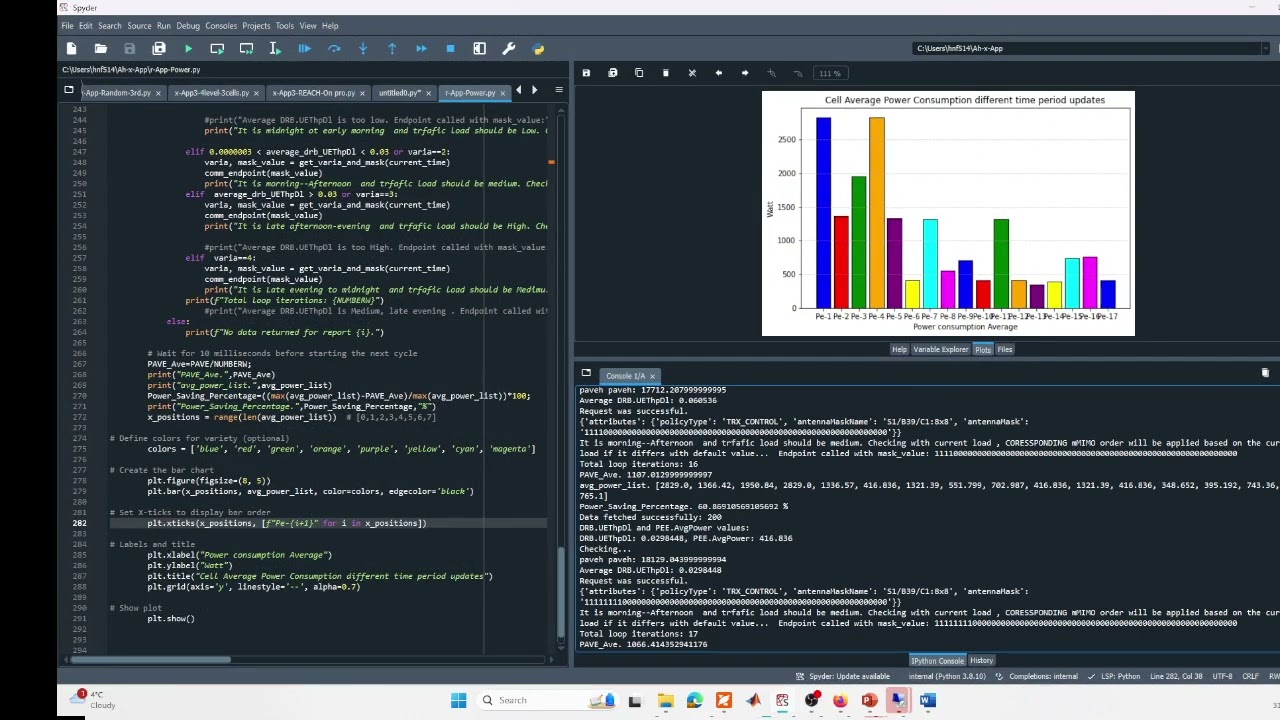Open the History tab below console

coord(981,660)
